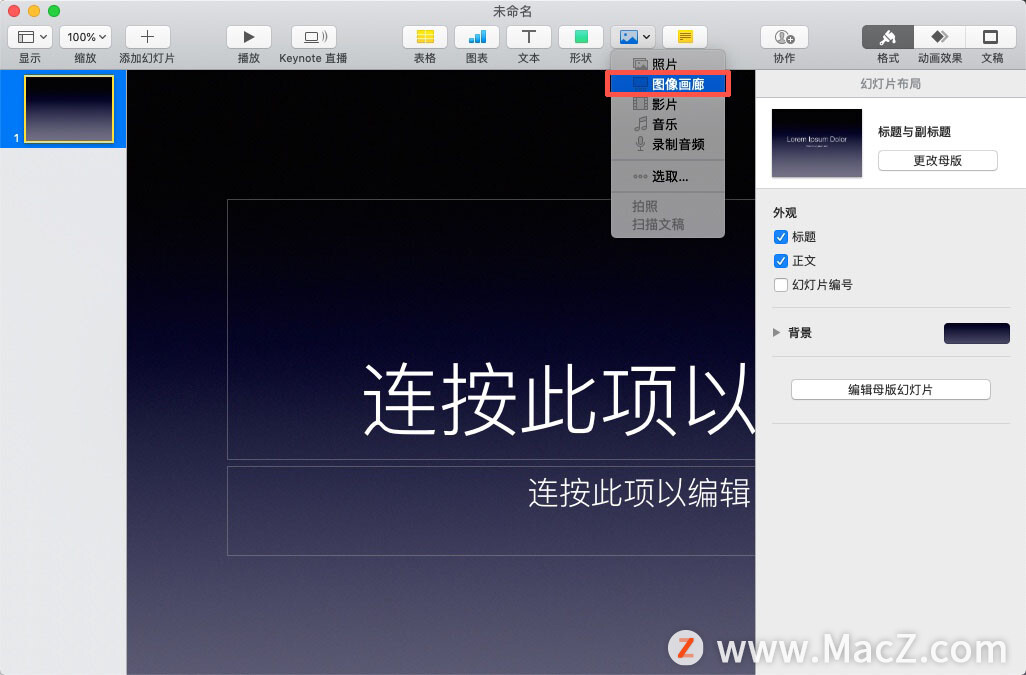The image size is (1026, 675).
Task: Select the subtitle placeholder 连按此项以编辑
Action: (x=639, y=493)
